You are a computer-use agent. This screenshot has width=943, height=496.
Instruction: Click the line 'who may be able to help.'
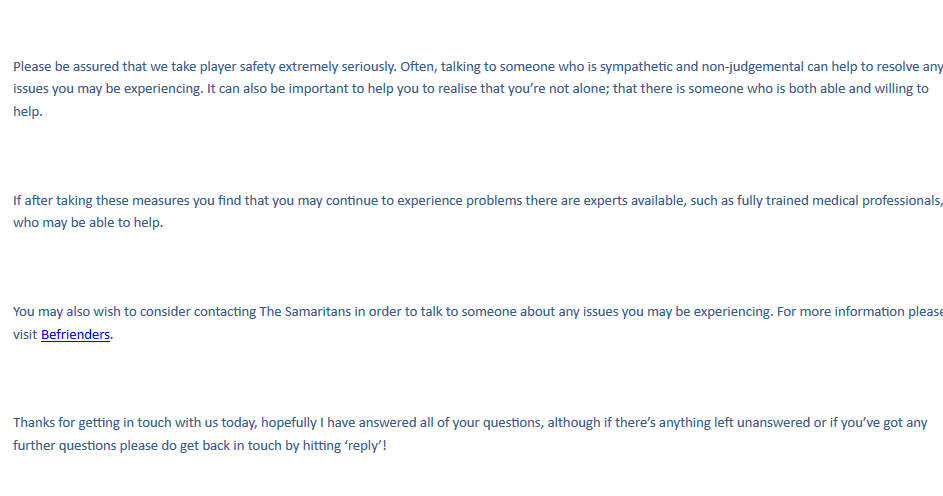point(88,223)
